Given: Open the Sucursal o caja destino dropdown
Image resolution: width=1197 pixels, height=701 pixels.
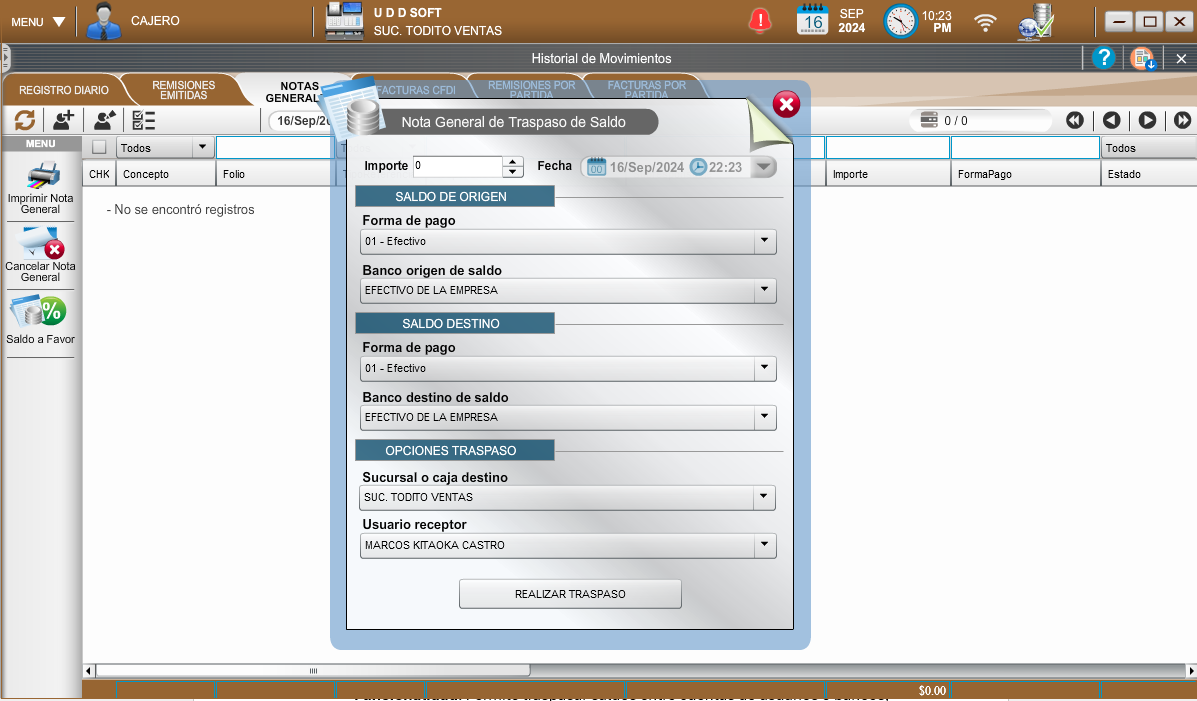Looking at the screenshot, I should click(764, 496).
